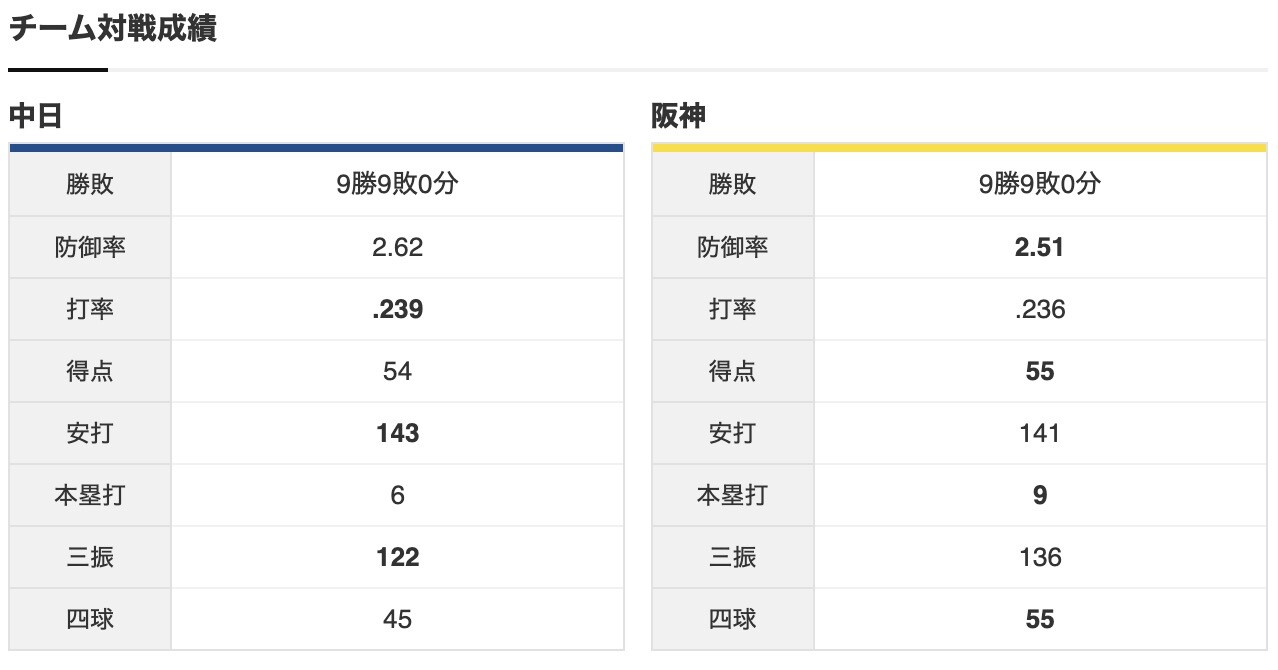This screenshot has height=670, width=1278.
Task: Select 阪神's 勝敗 record 9勝9敗0分
Action: click(x=1040, y=184)
